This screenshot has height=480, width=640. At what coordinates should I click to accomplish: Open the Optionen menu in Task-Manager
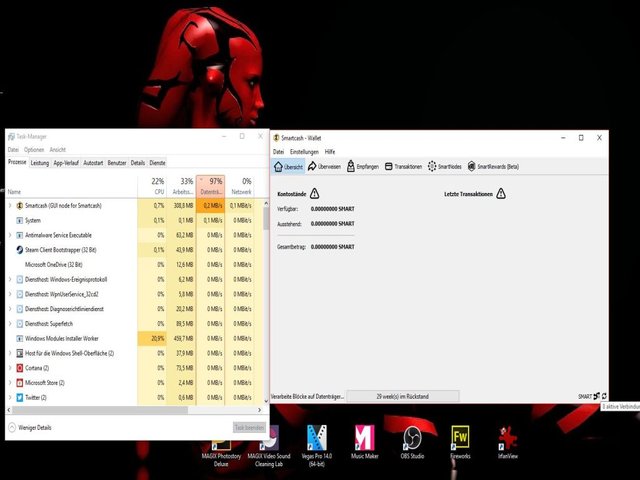point(34,150)
